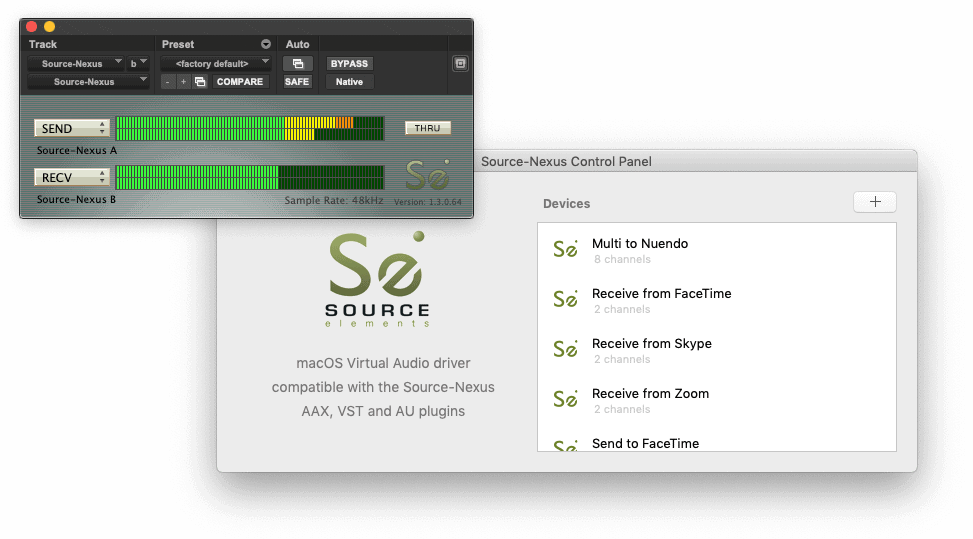Click the Source Elements logo in plugin window
This screenshot has width=973, height=539.
428,175
